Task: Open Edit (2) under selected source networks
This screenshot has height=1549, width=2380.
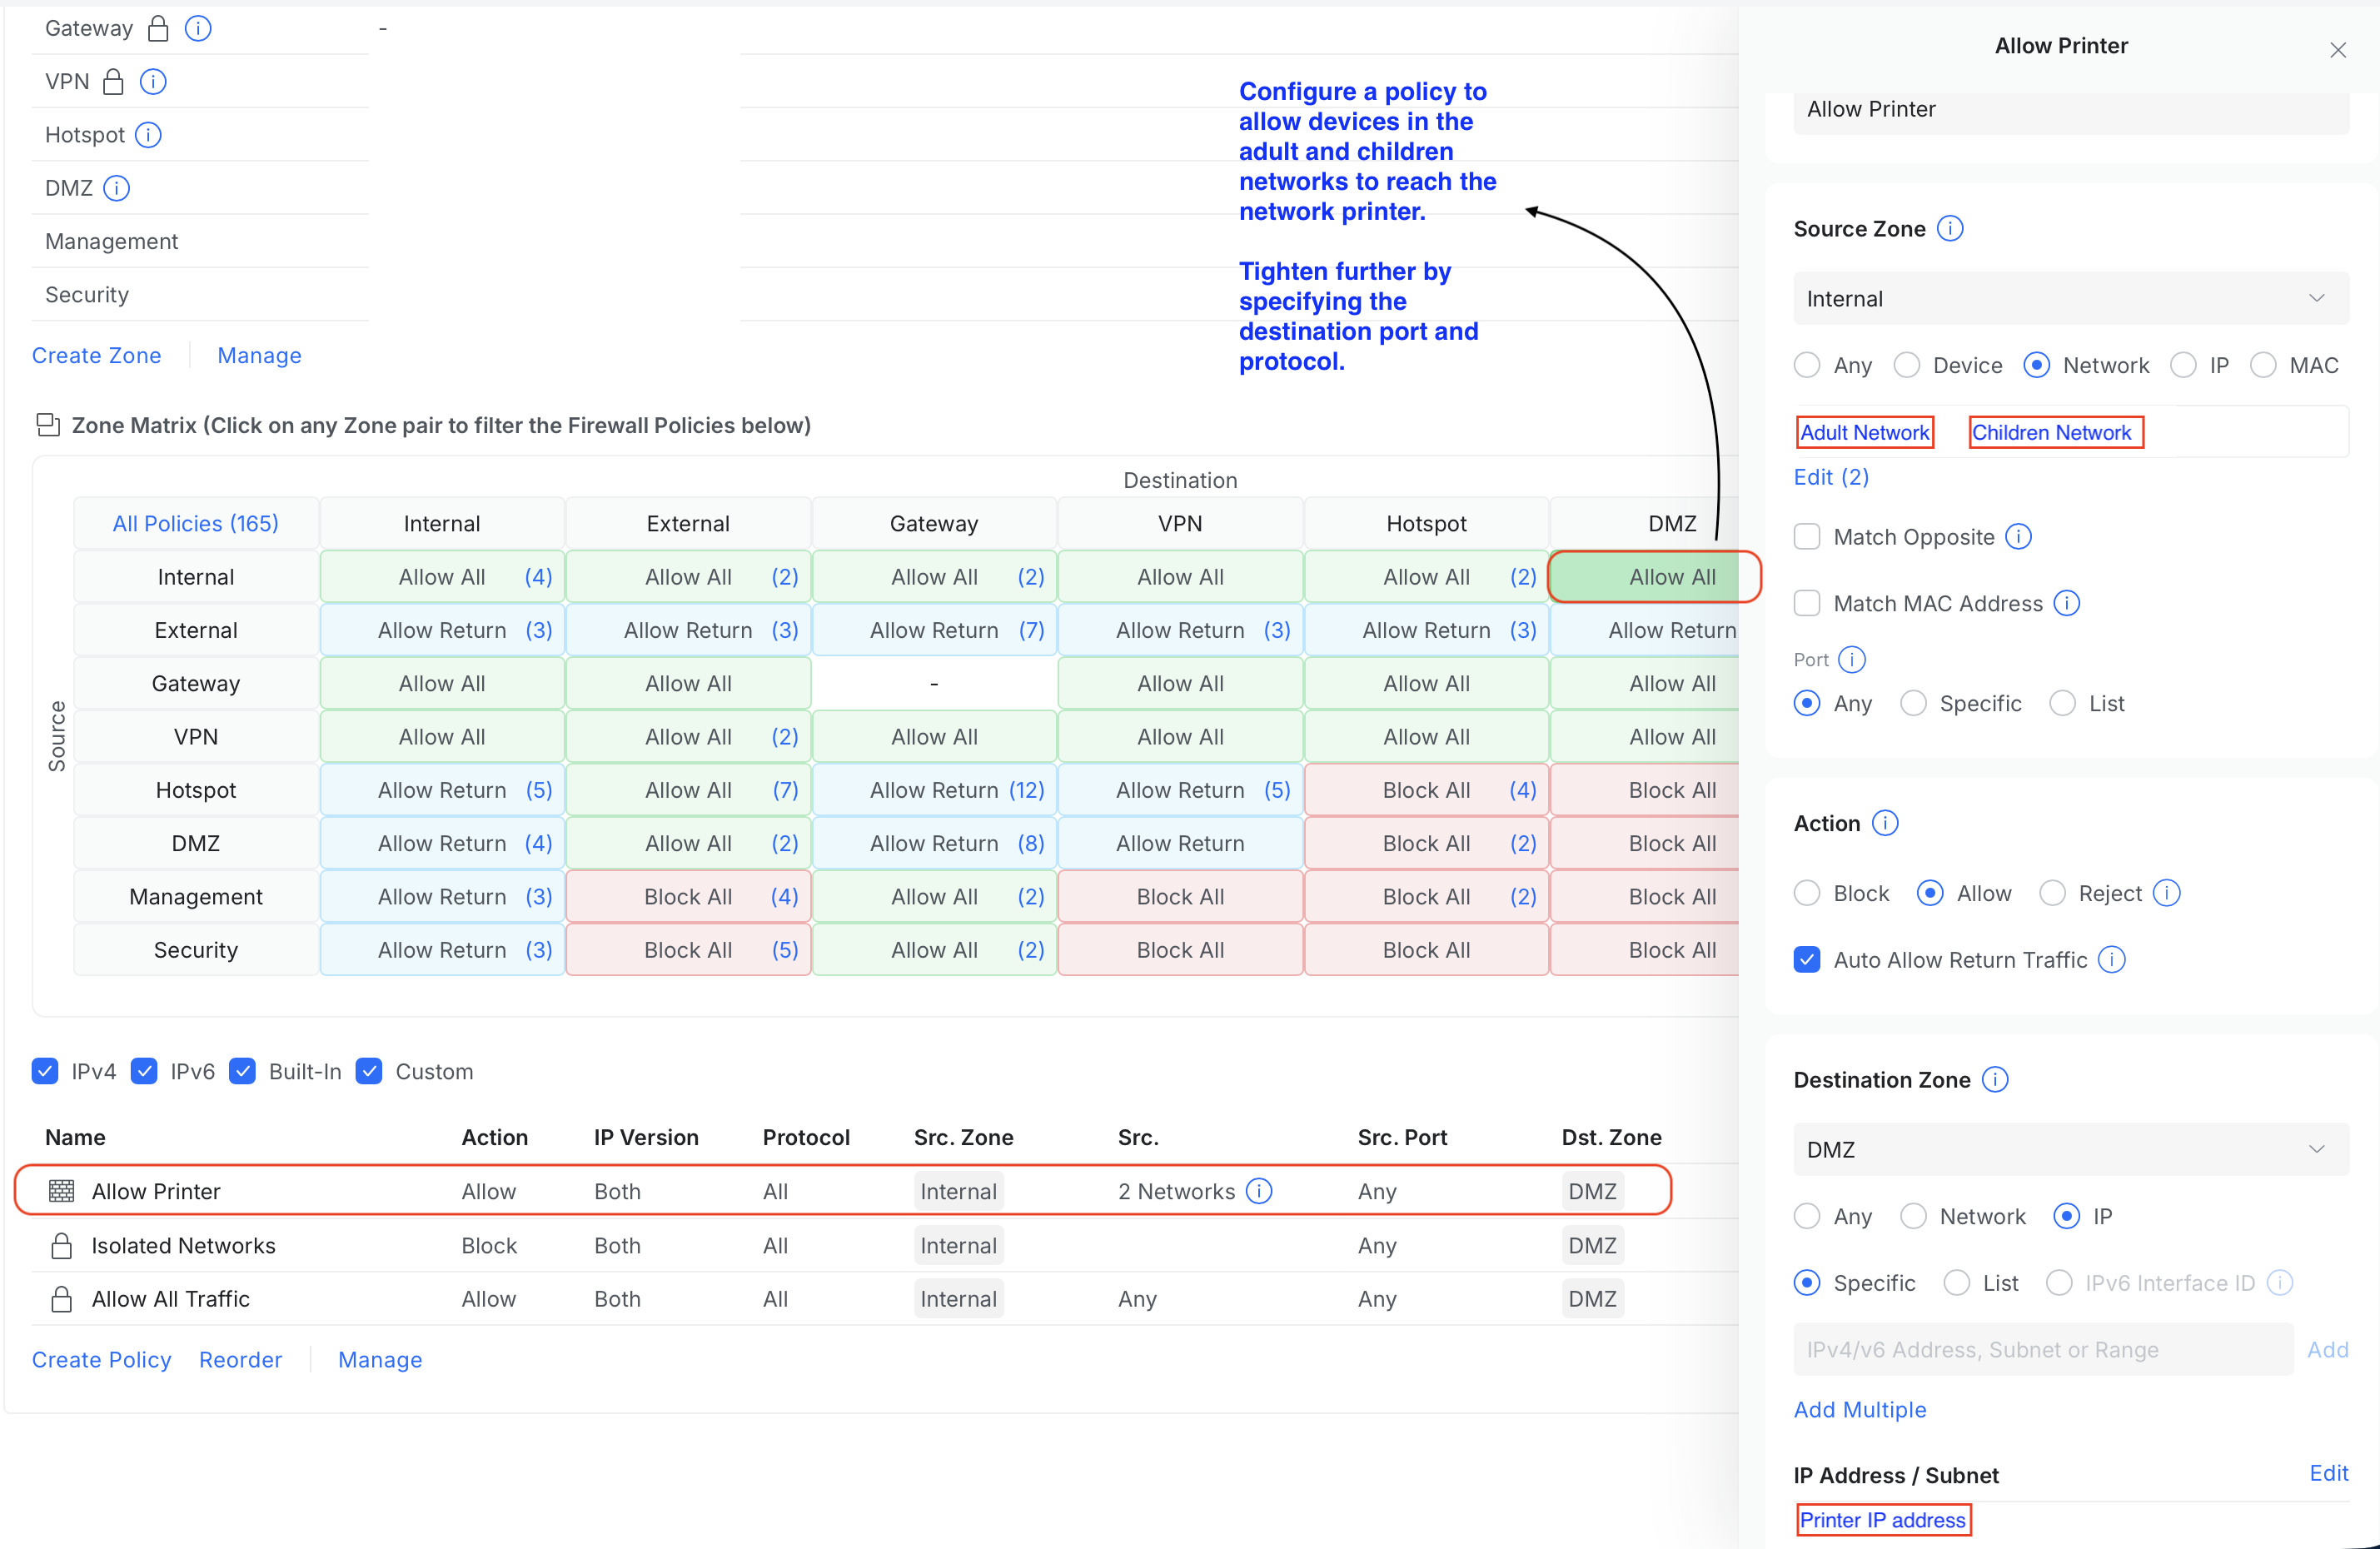Action: coord(1830,477)
